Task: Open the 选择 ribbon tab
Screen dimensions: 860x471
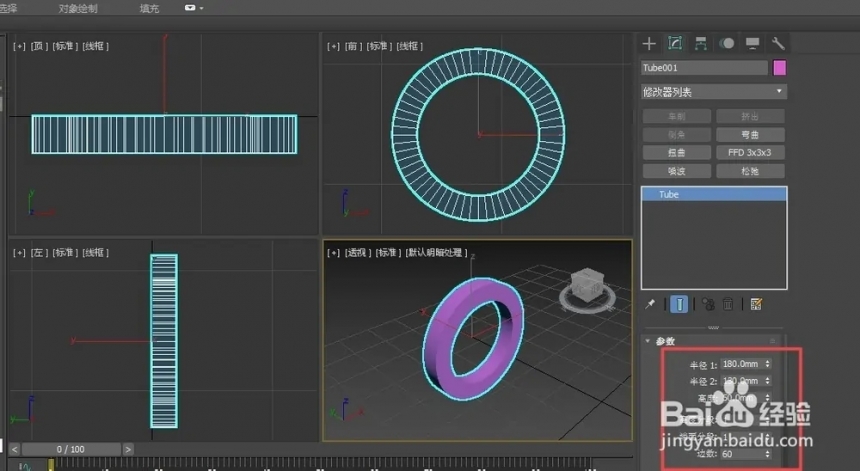Action: point(8,8)
